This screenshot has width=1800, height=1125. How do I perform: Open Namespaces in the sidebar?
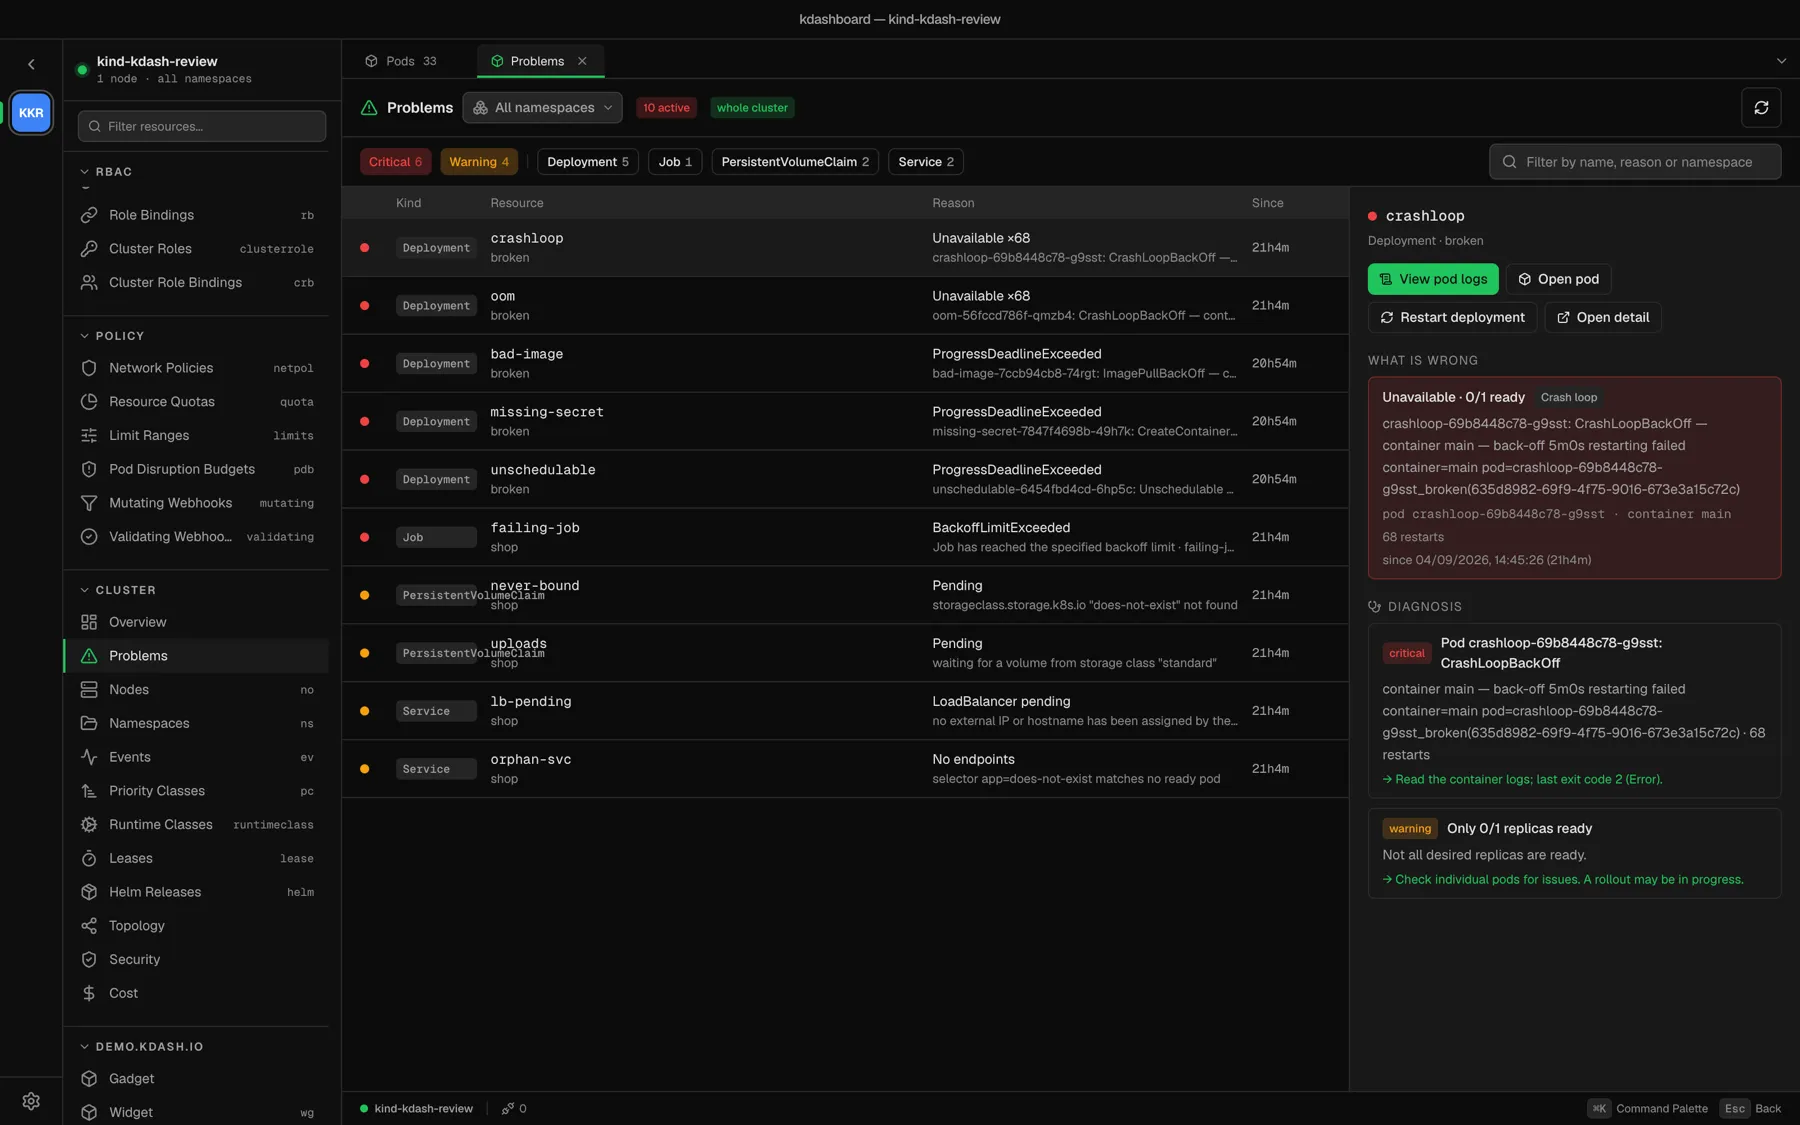pyautogui.click(x=198, y=724)
